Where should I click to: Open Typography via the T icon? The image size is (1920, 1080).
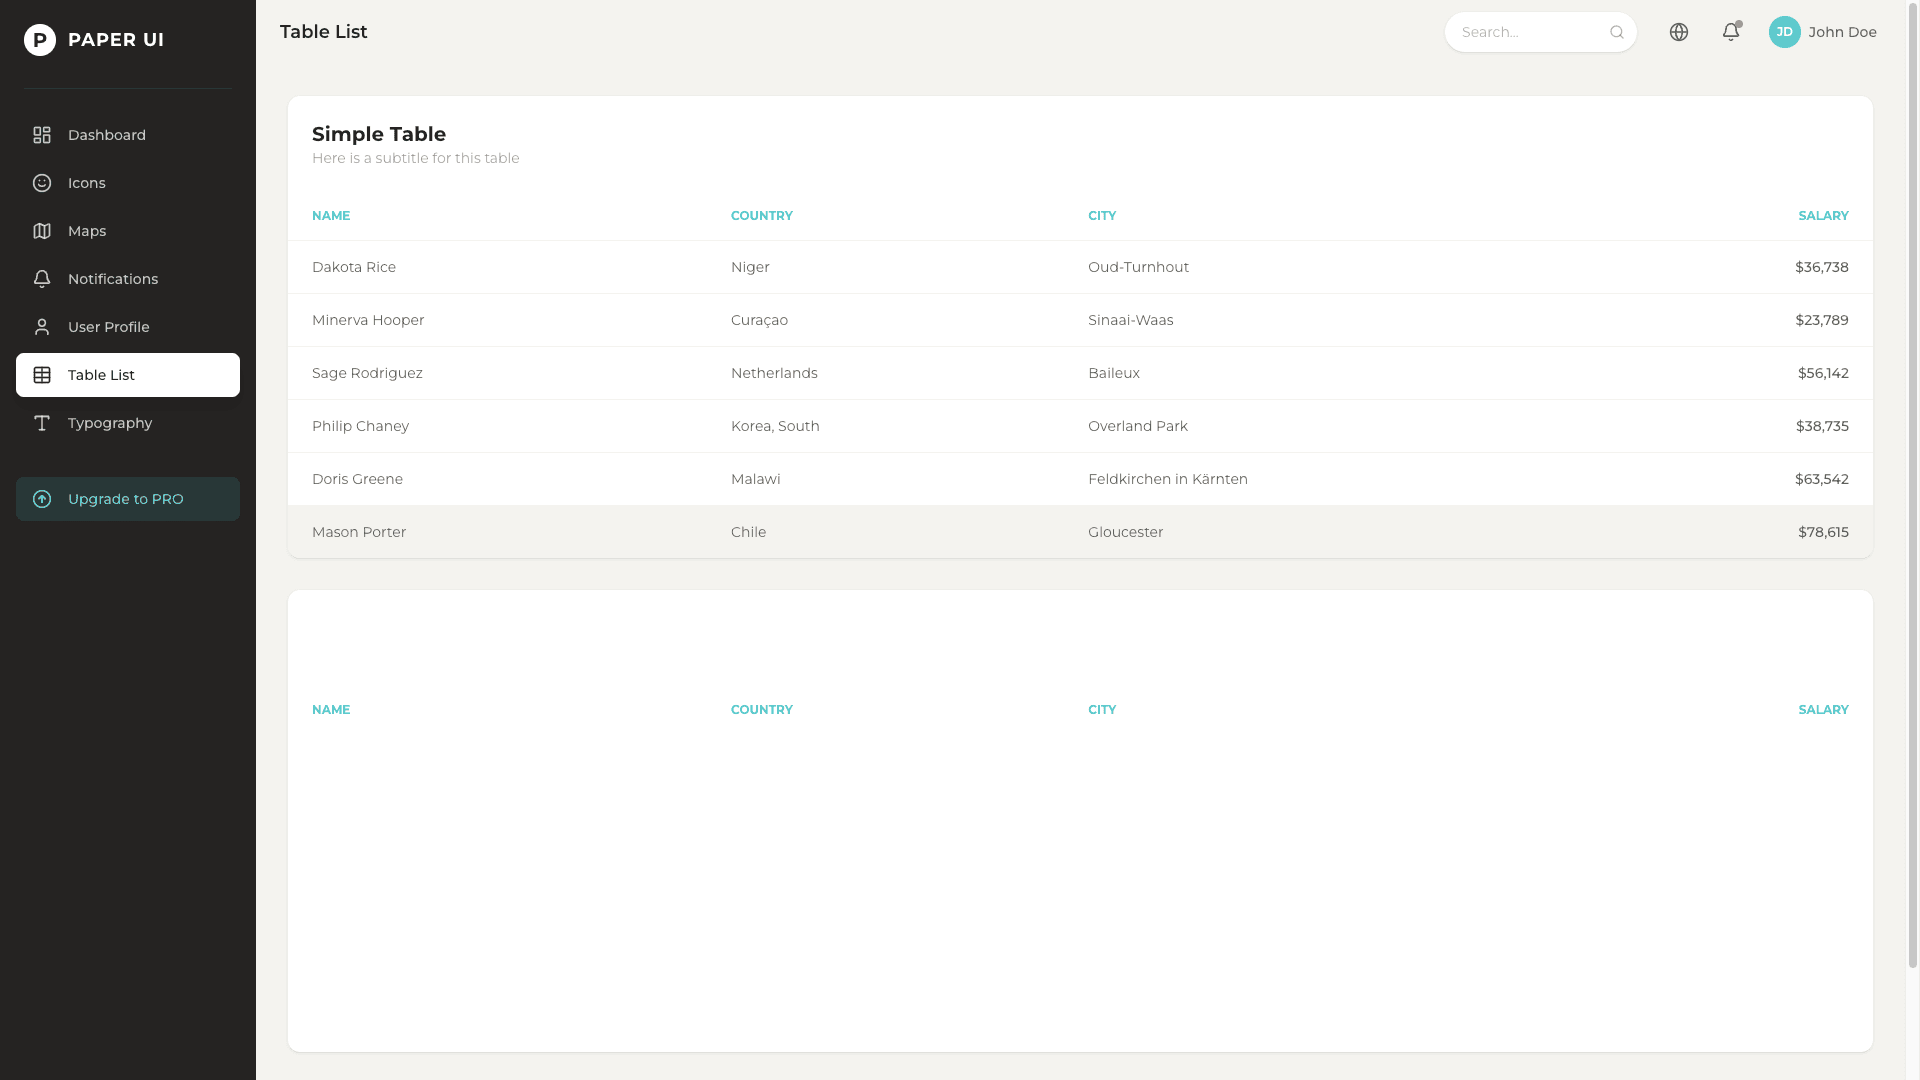(x=41, y=423)
